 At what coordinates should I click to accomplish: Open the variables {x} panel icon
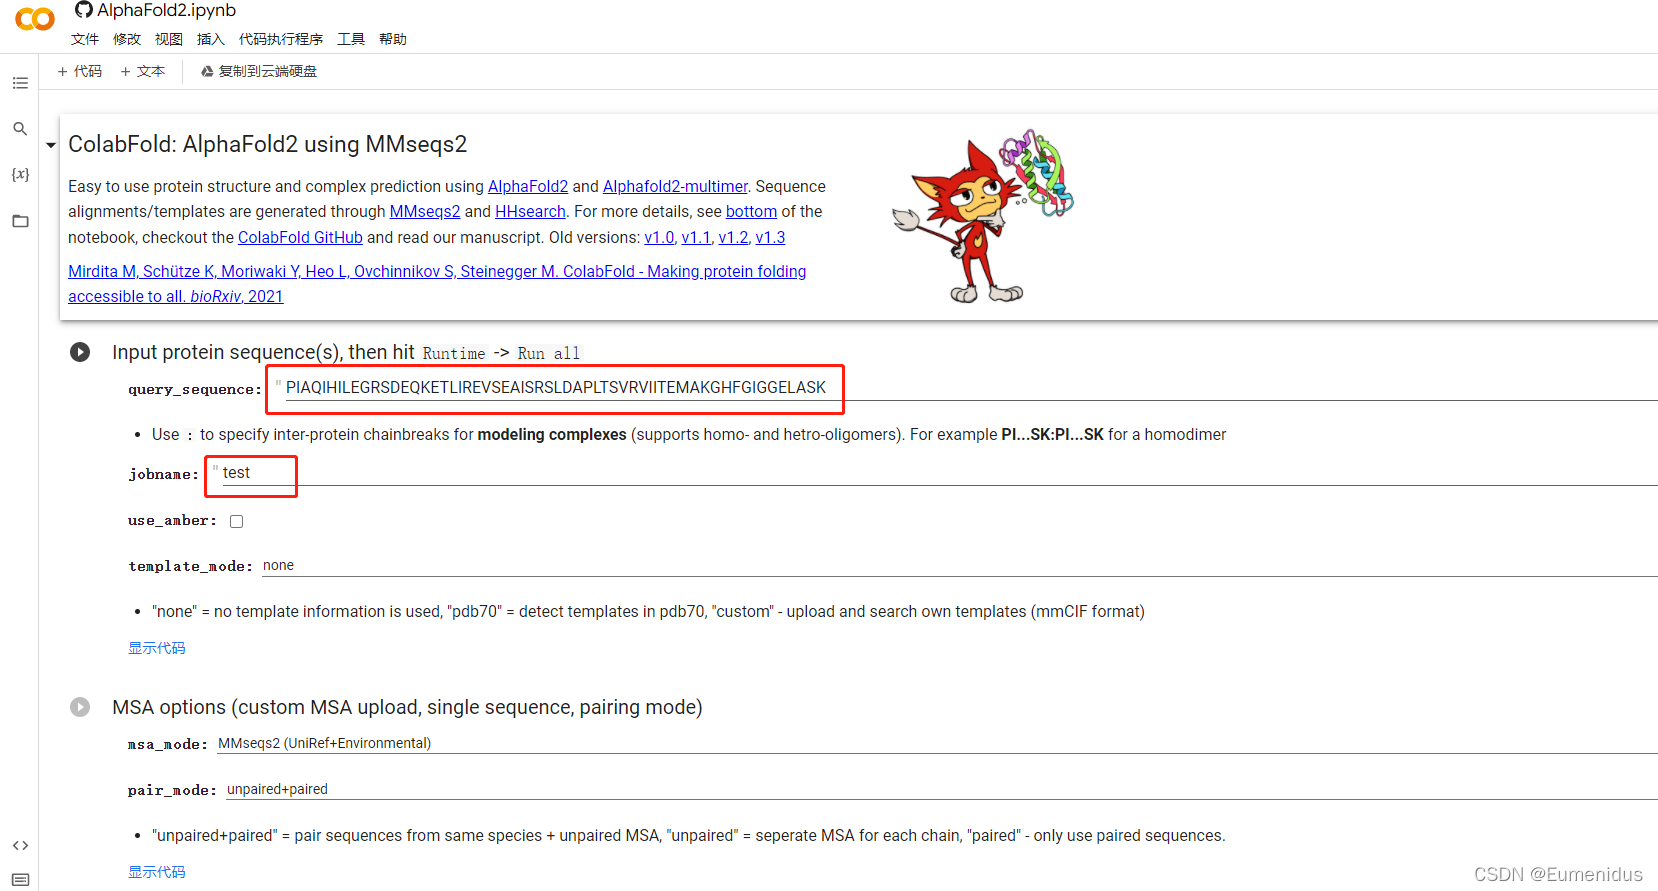click(20, 174)
